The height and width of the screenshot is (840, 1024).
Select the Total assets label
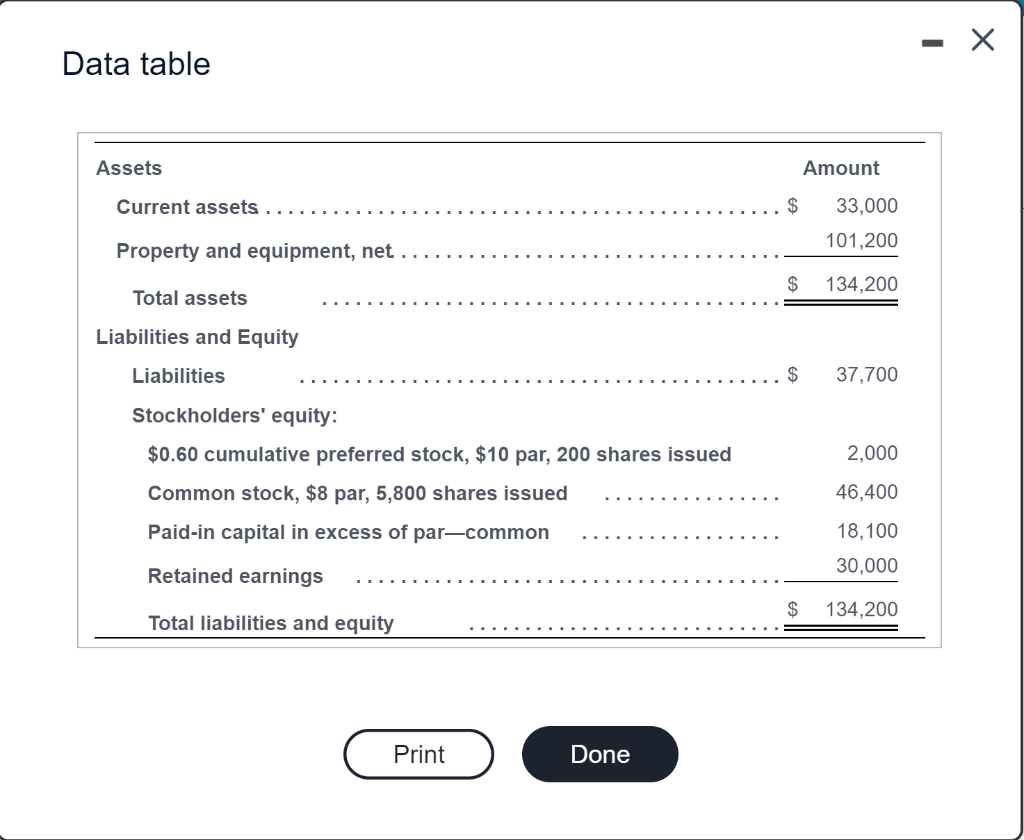(x=190, y=298)
